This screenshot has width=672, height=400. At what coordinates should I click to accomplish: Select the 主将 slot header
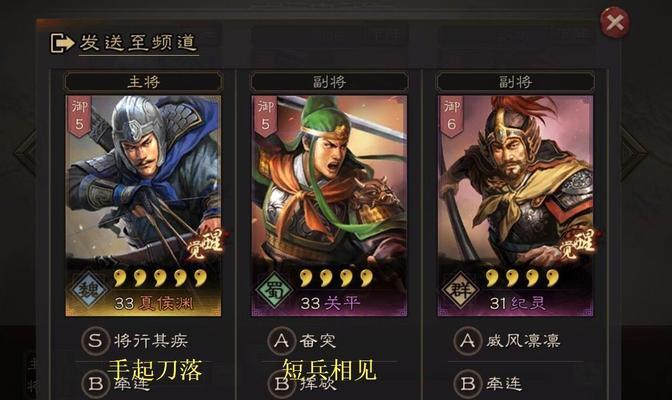click(x=143, y=81)
